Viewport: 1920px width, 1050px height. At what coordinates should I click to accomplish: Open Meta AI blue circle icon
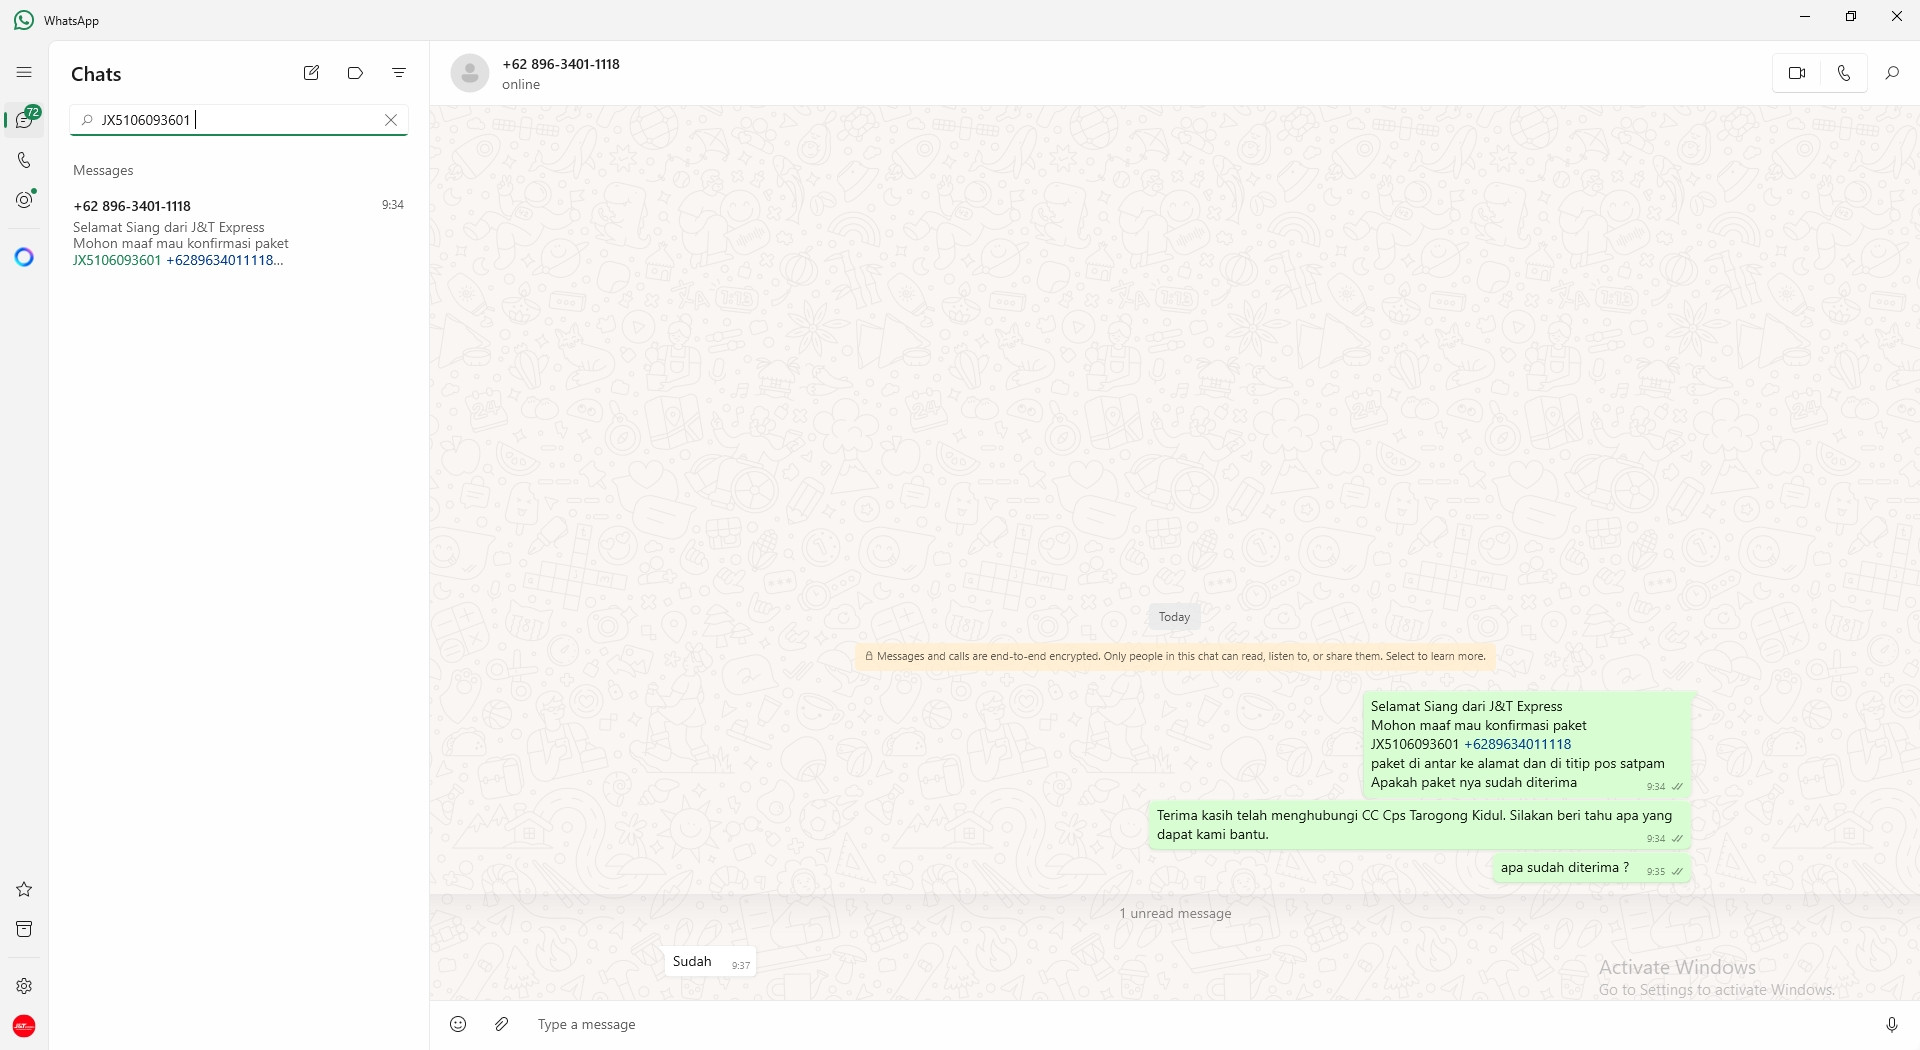(x=24, y=257)
